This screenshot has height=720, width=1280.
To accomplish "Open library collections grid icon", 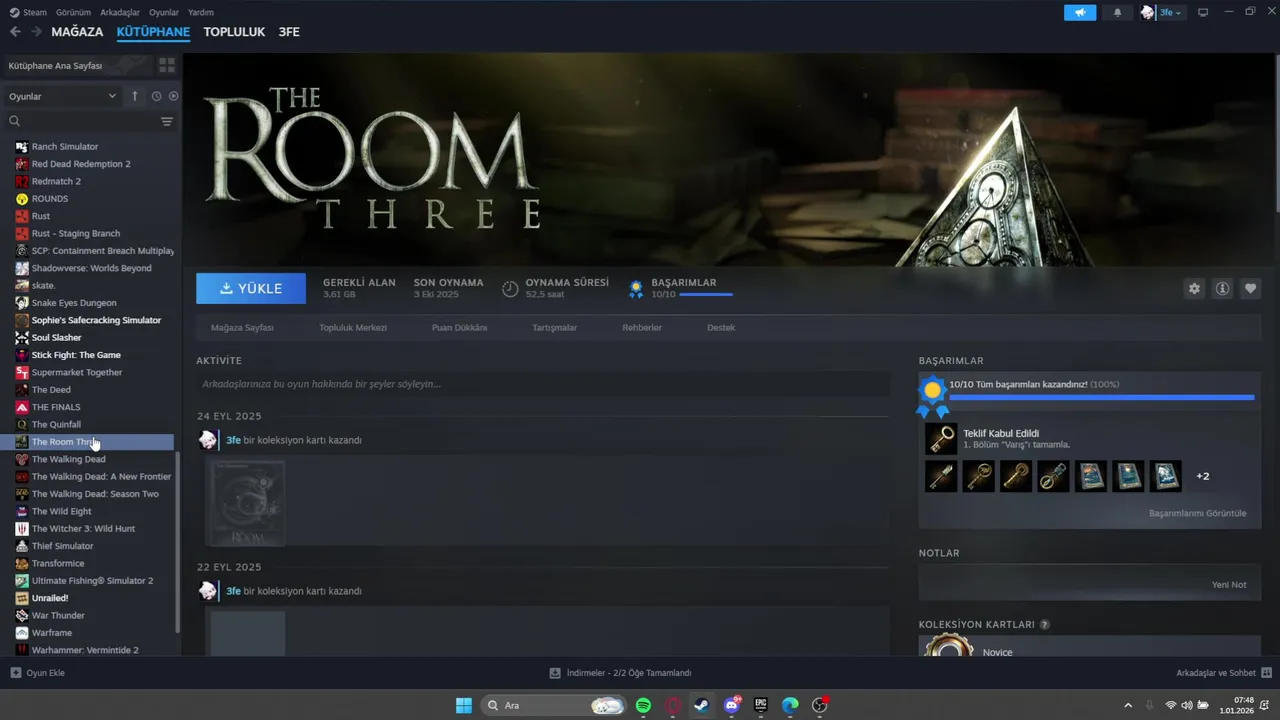I will (x=167, y=65).
